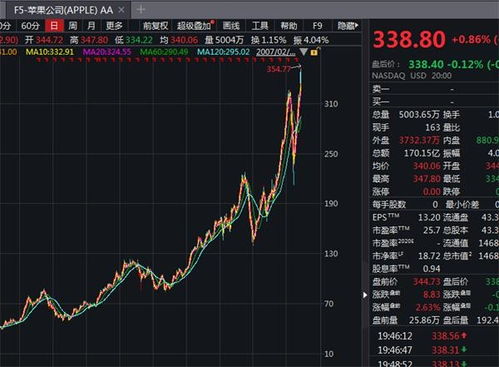This screenshot has height=367, width=499.
Task: Click the EPS TTM 13.20 value
Action: (x=429, y=218)
